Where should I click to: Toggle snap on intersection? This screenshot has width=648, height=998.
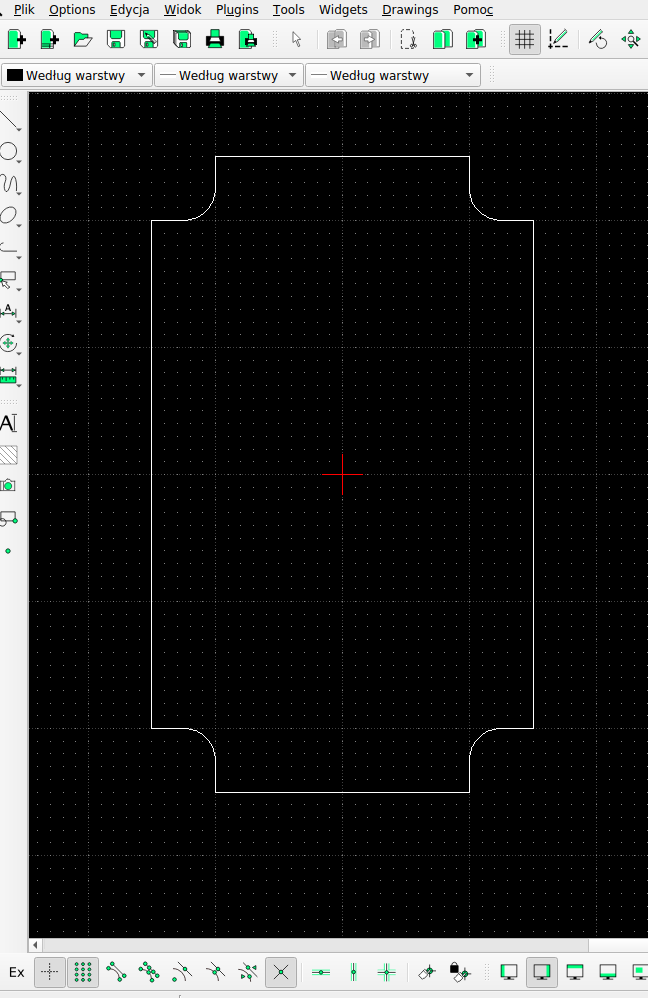[x=281, y=972]
